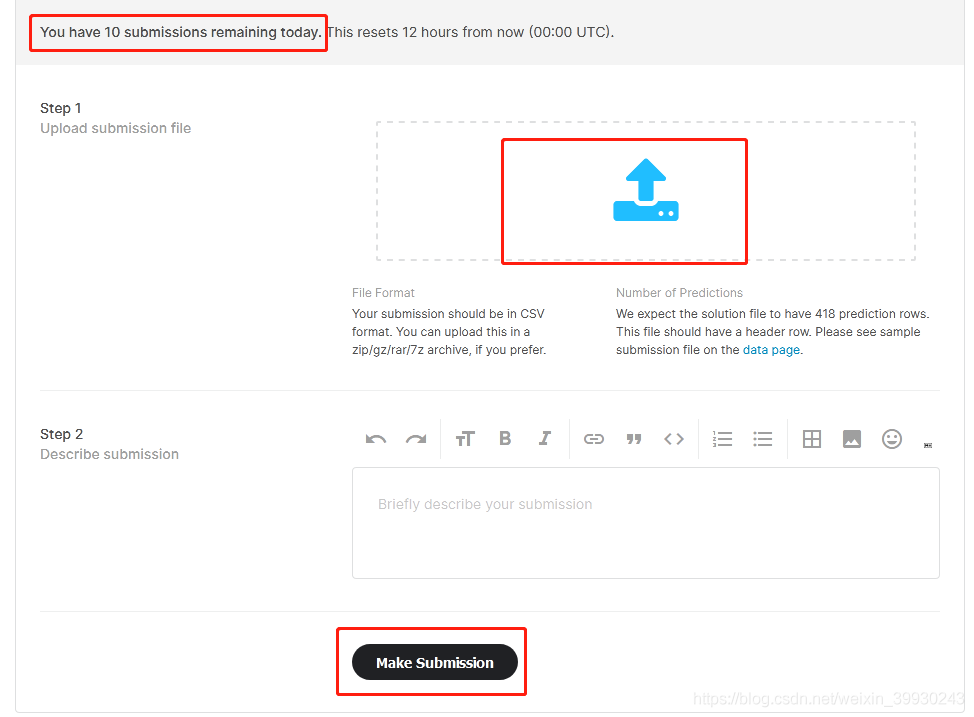The width and height of the screenshot is (974, 717).
Task: Click the Upload submission file label
Action: coord(116,128)
